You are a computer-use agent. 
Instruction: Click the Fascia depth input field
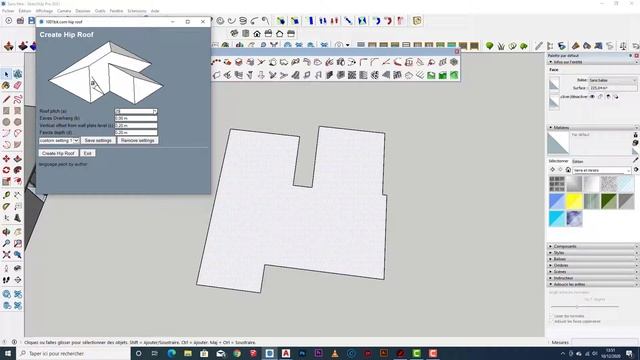point(136,133)
